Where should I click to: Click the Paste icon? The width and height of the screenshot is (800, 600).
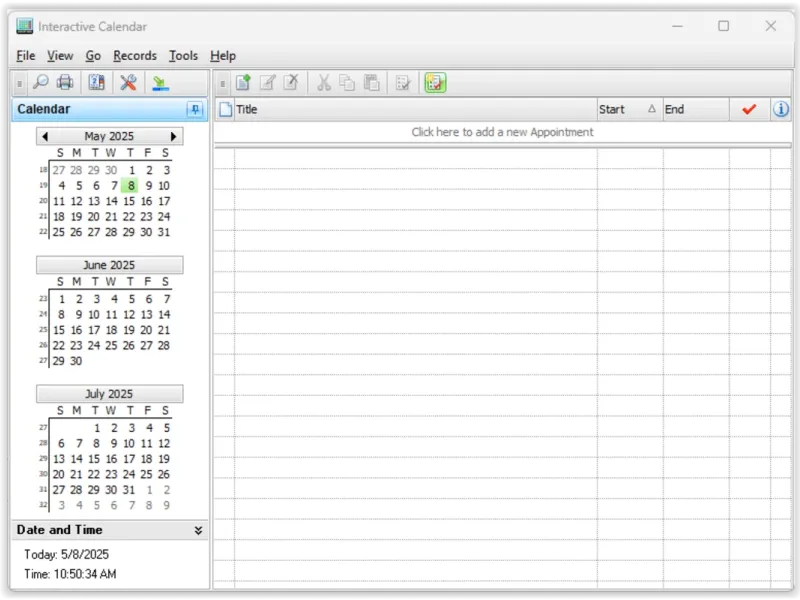(371, 83)
